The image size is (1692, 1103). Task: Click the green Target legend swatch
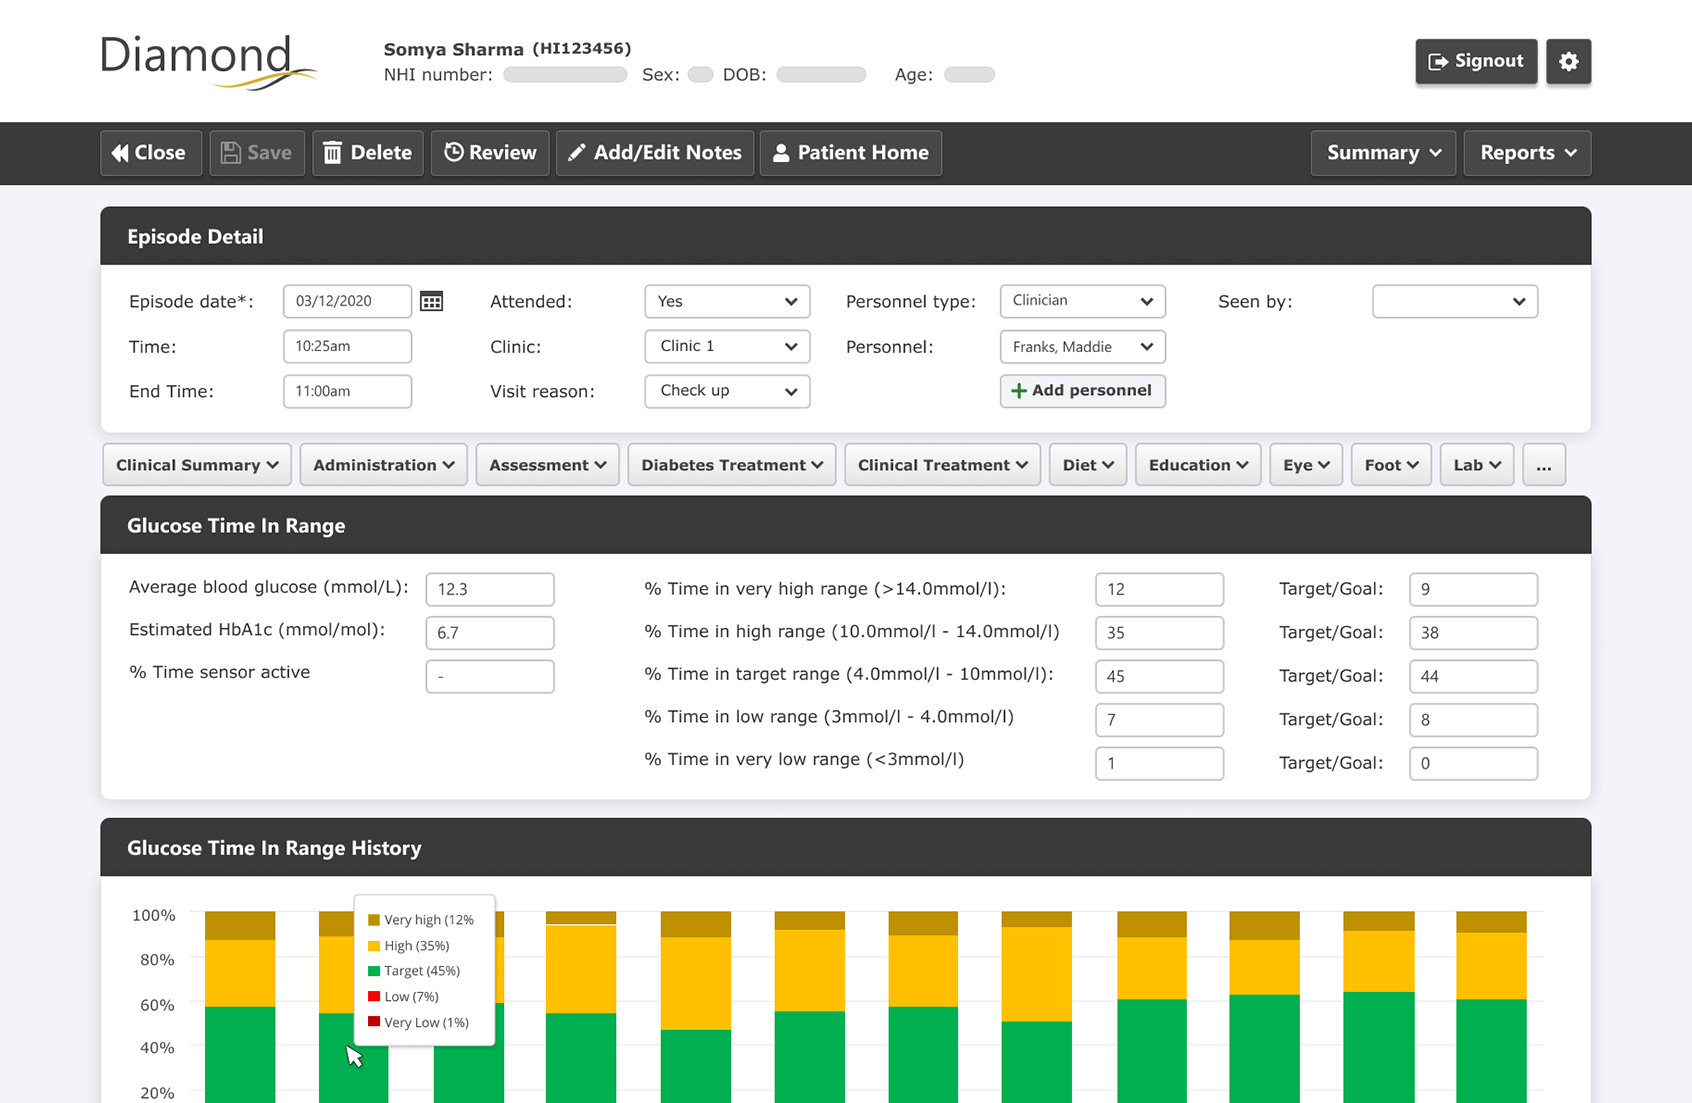tap(374, 971)
